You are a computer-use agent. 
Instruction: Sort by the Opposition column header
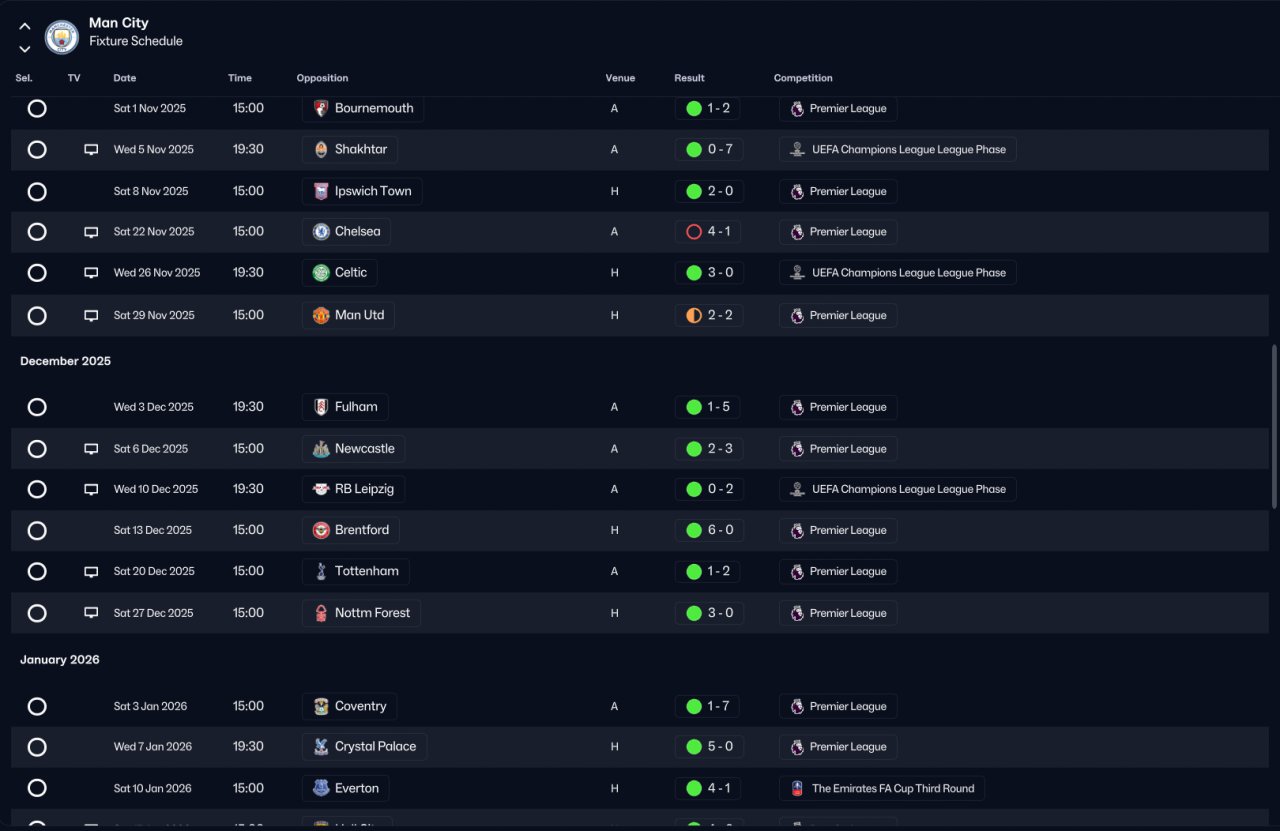click(322, 78)
